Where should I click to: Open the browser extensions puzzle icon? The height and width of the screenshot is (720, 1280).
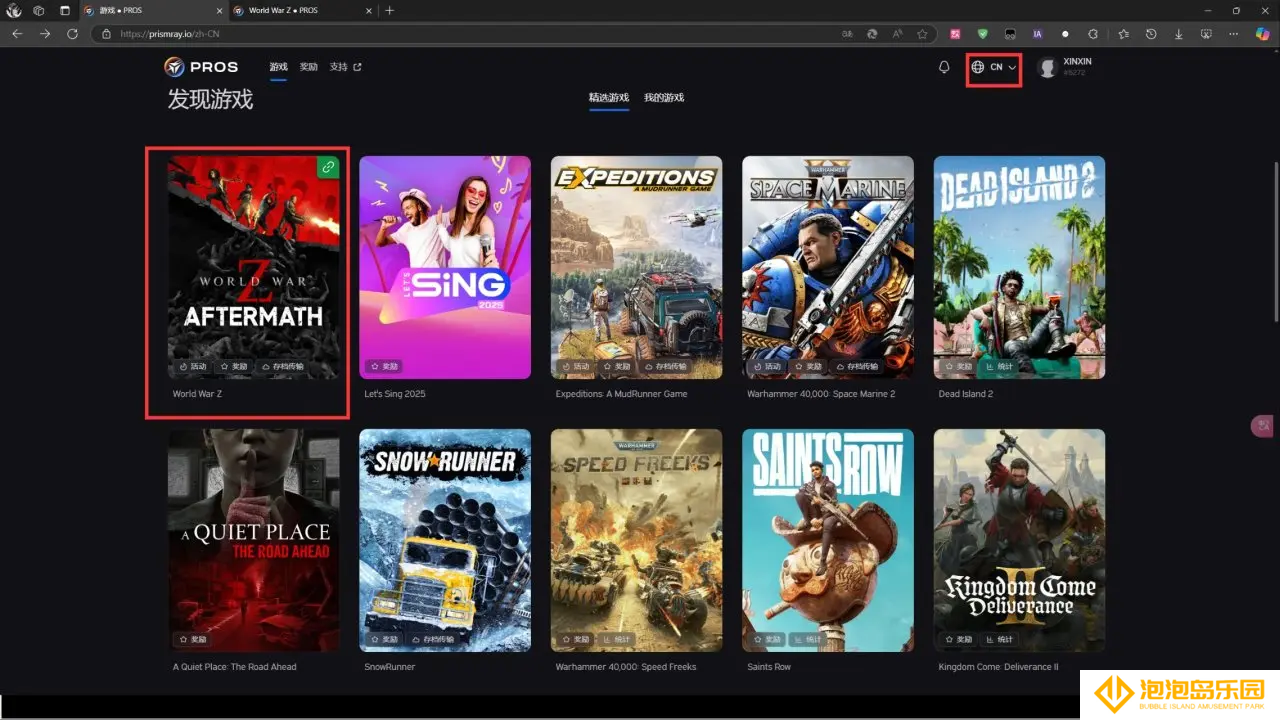click(1093, 33)
